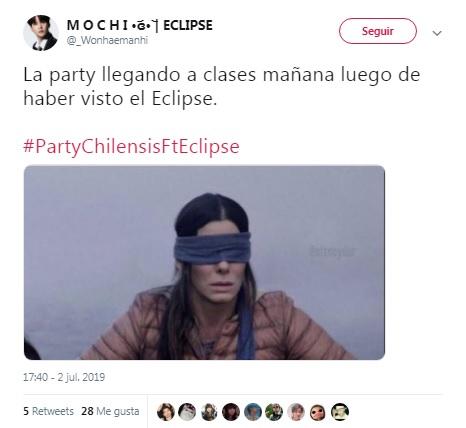
Task: Open the MOCHI ECLIPSE display name
Action: (x=139, y=25)
